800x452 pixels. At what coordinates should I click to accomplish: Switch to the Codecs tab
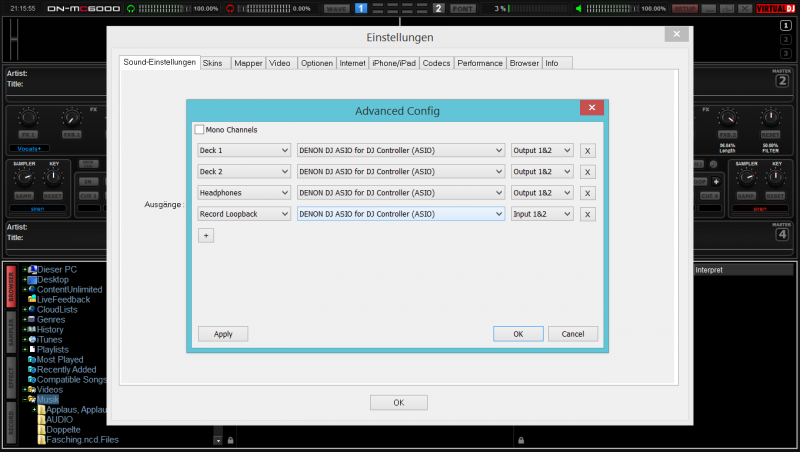click(436, 63)
